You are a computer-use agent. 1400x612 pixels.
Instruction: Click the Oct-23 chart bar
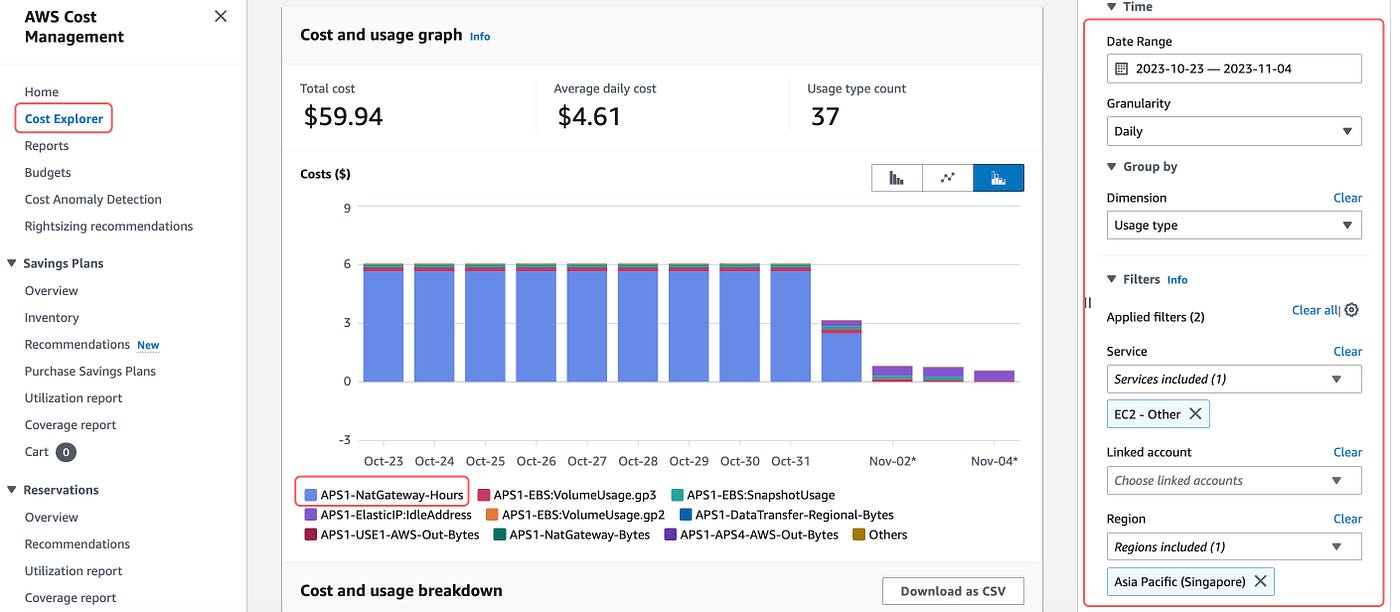coord(383,323)
